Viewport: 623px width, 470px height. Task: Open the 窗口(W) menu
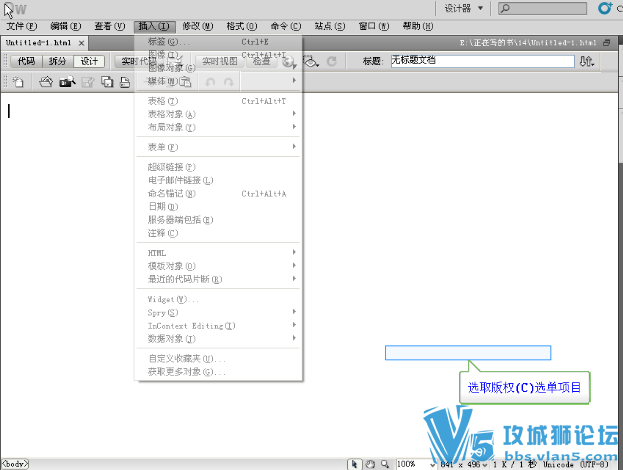[x=373, y=26]
